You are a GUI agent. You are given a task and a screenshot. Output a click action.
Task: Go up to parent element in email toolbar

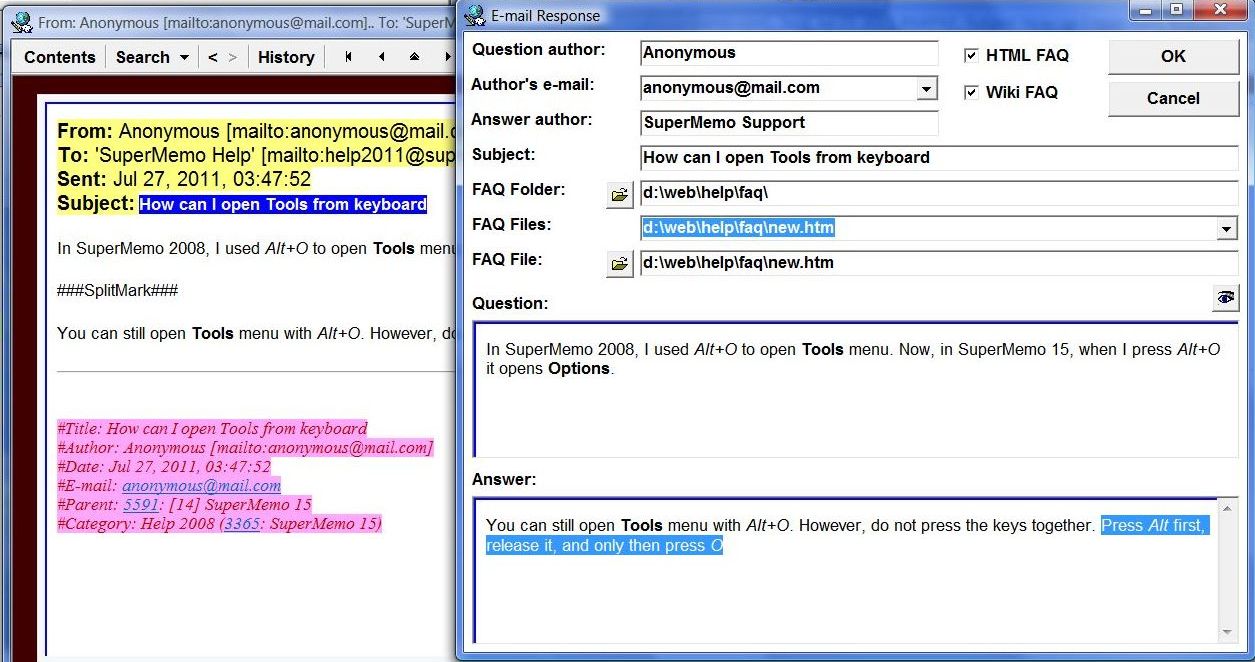414,57
